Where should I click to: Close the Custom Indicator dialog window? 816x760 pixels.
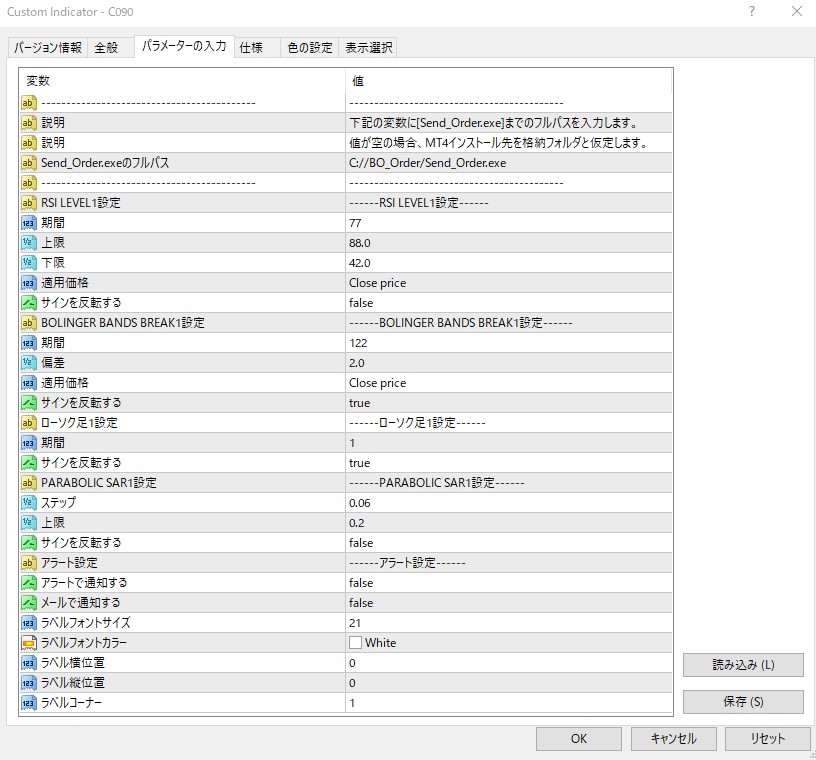(797, 11)
